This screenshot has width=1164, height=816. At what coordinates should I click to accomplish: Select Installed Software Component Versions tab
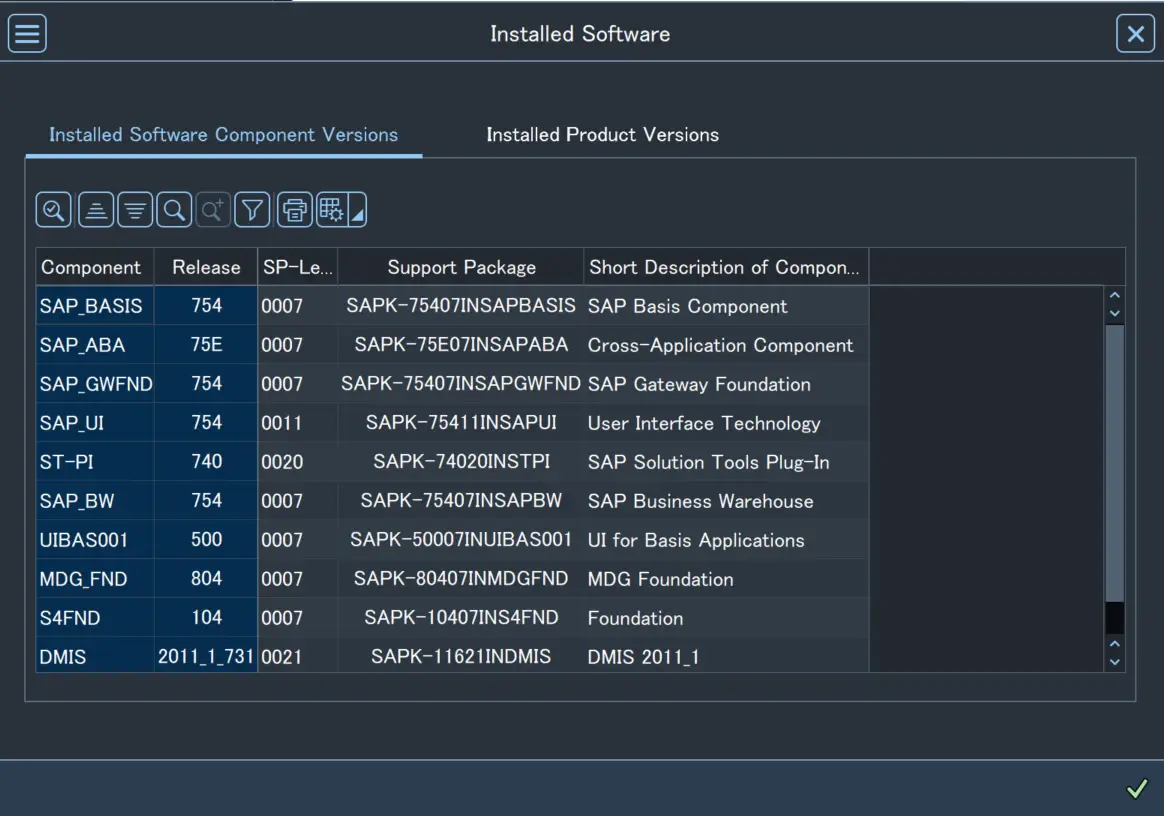coord(223,134)
